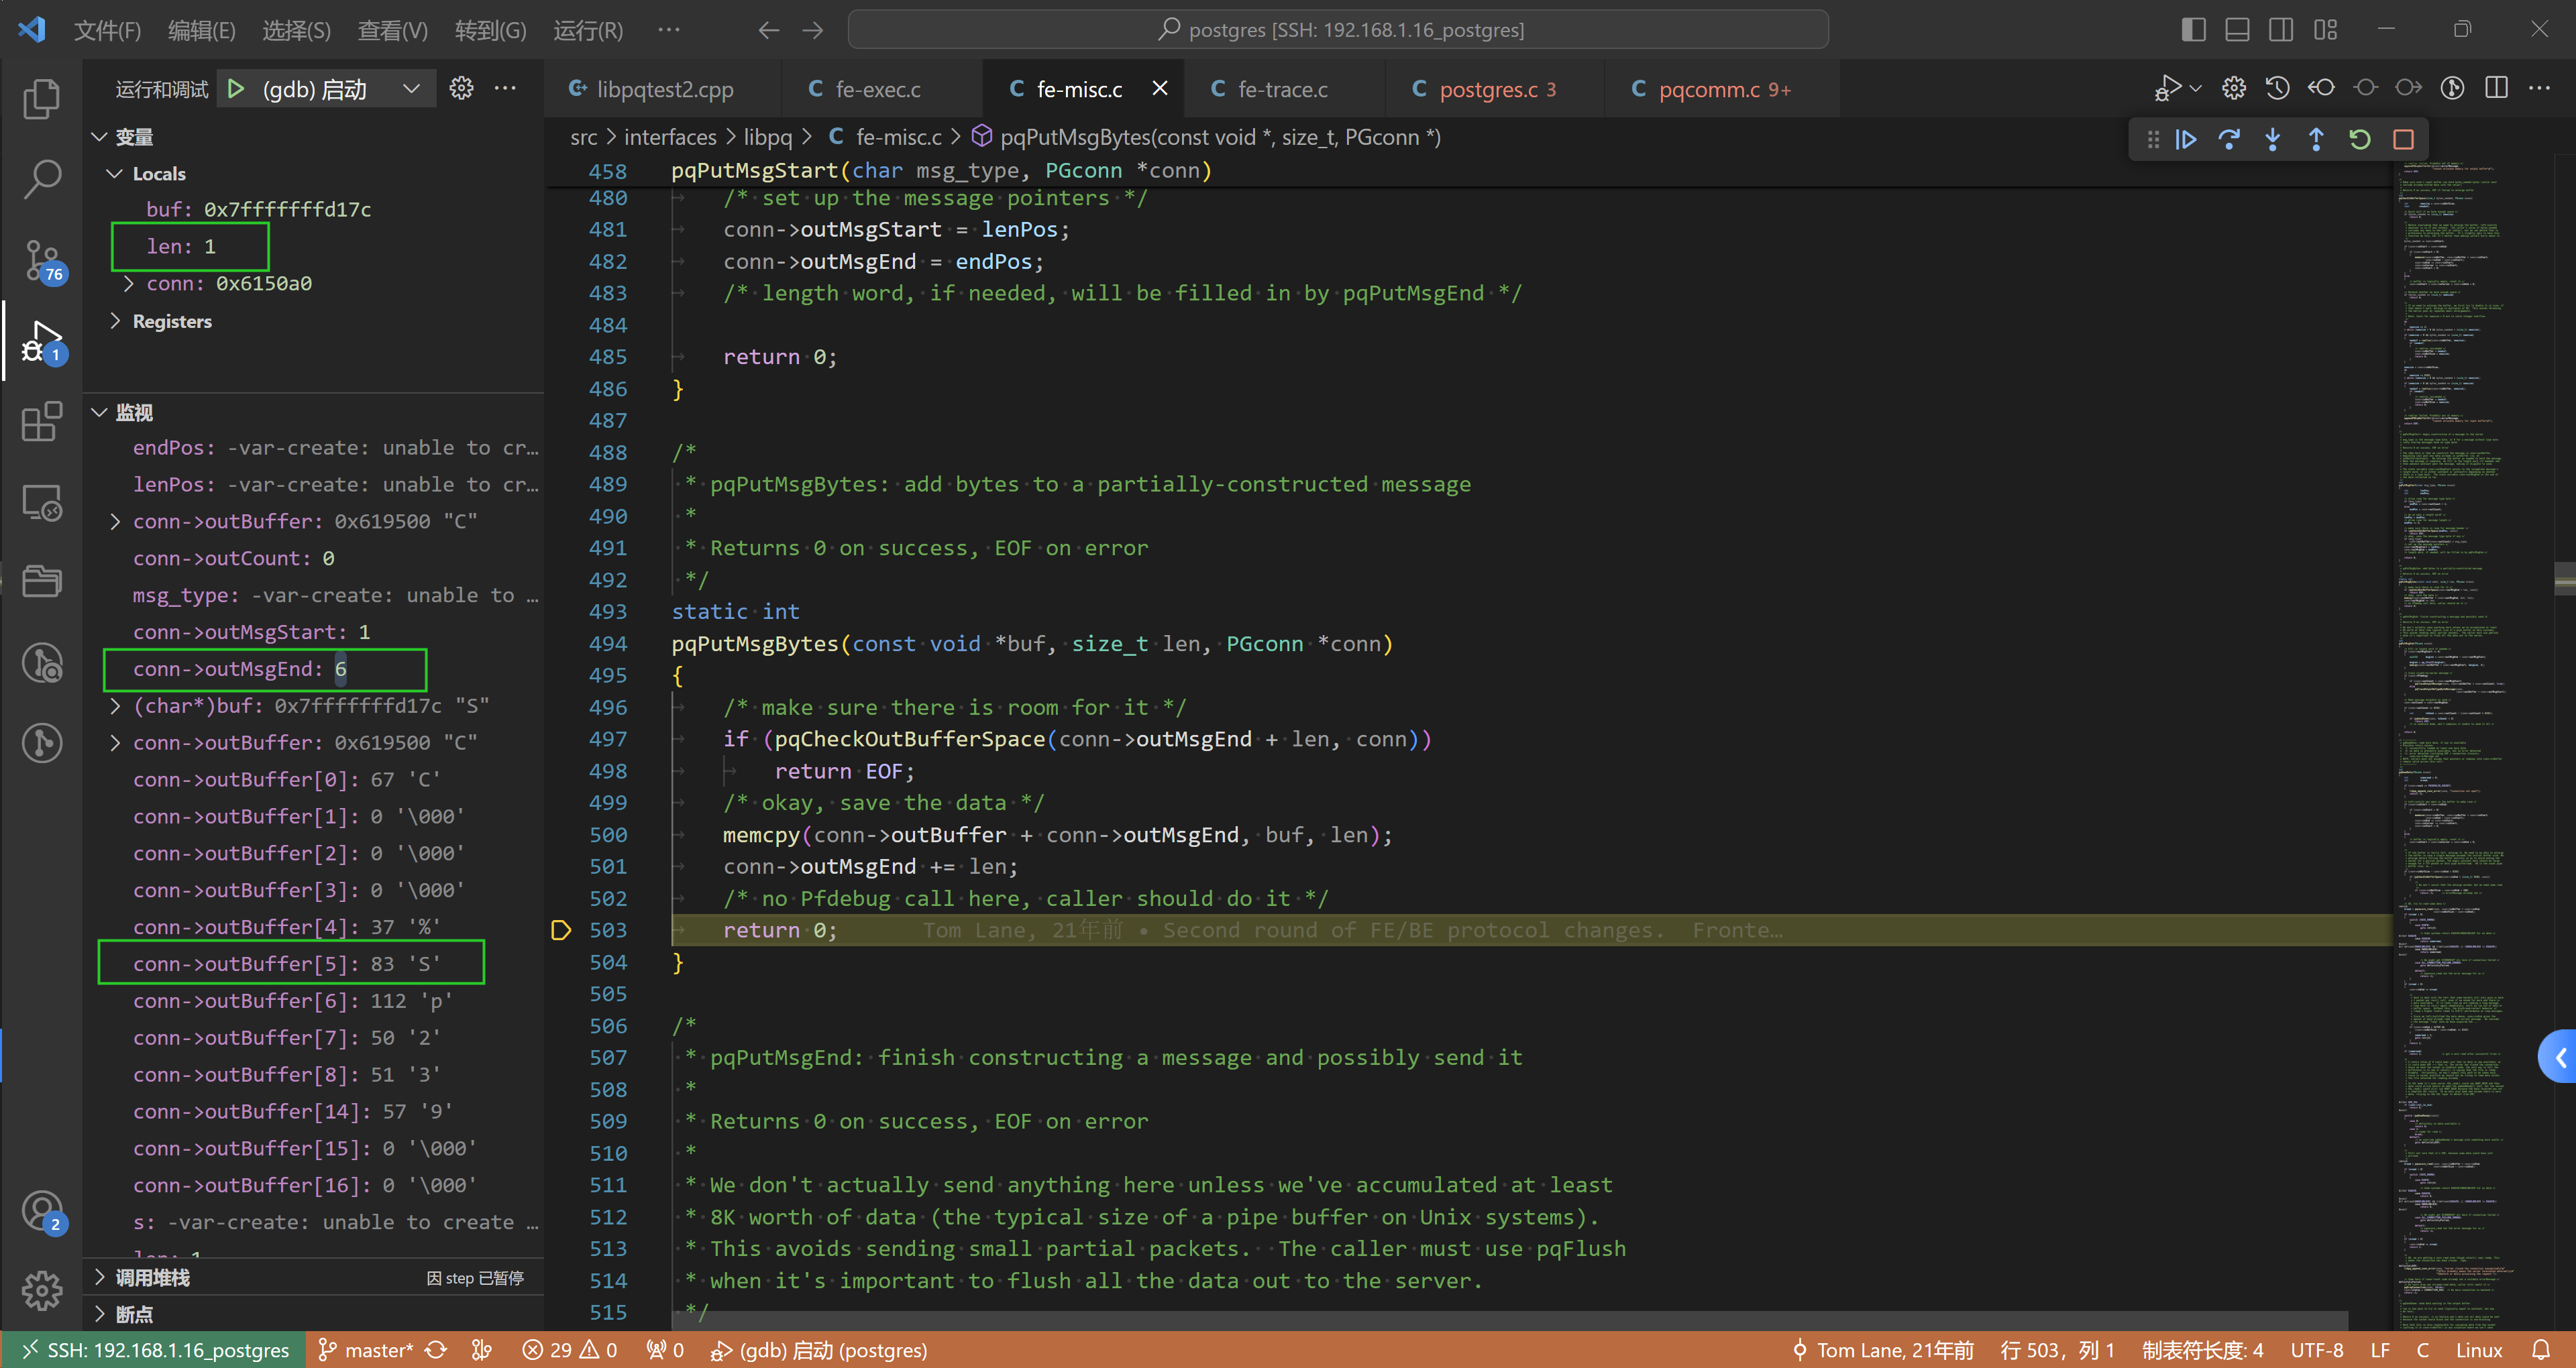
Task: Open the debug configuration dropdown
Action: tap(411, 89)
